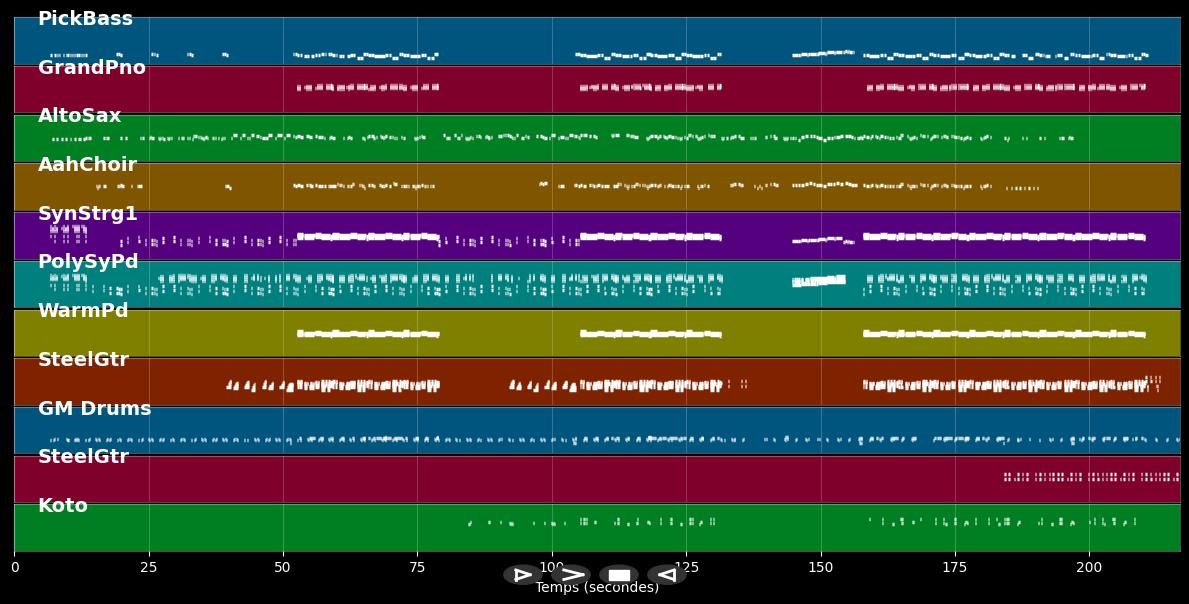
Task: Click the SynStrg1 track name
Action: [x=88, y=214]
